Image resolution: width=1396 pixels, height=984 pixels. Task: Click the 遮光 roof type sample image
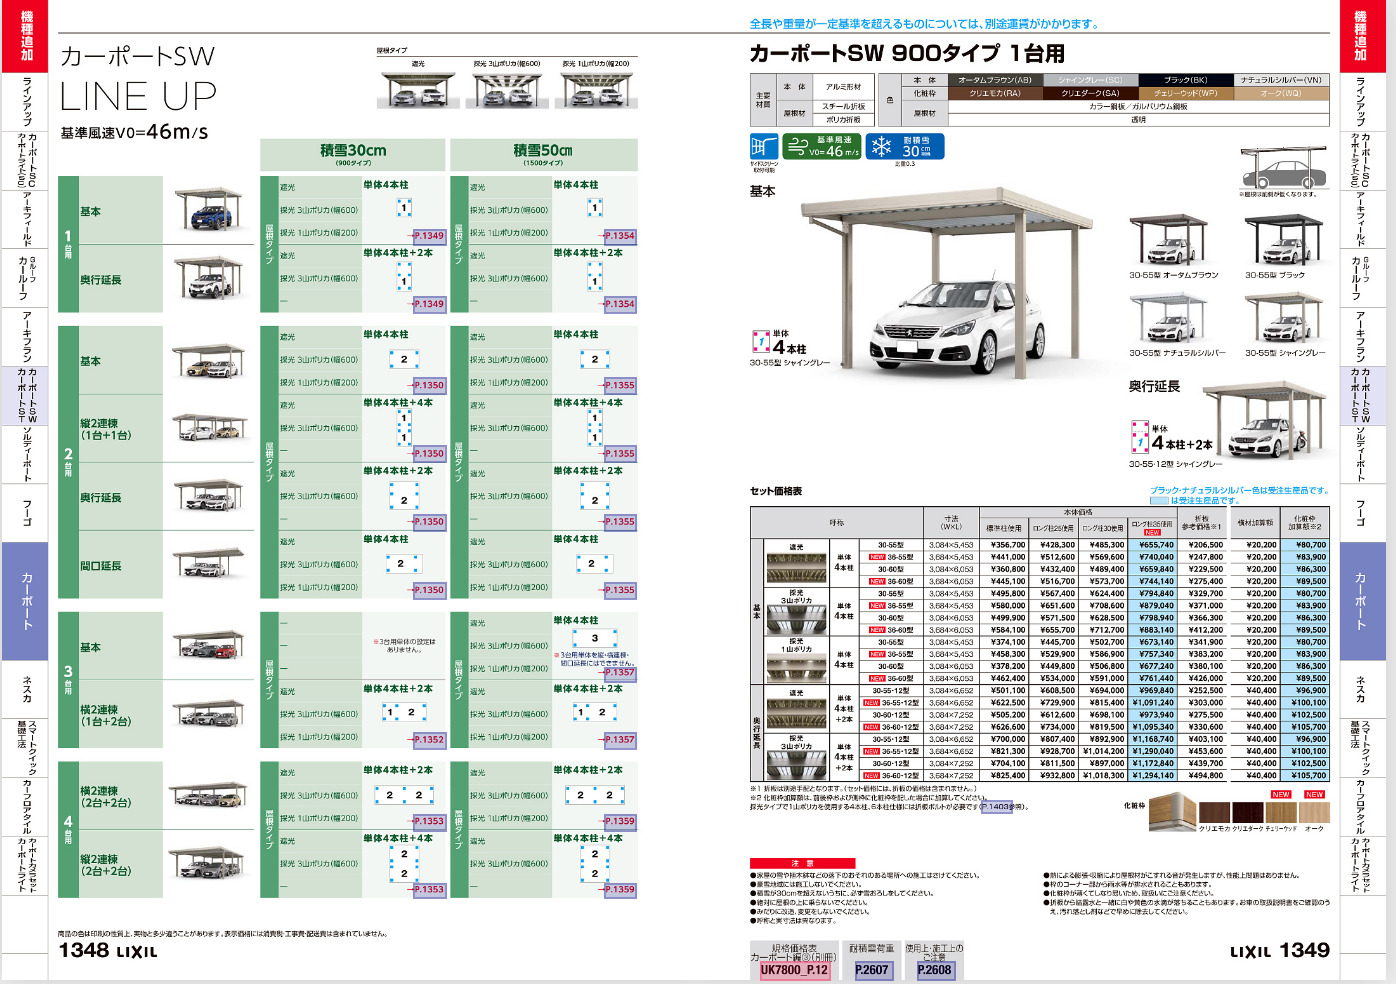[417, 89]
